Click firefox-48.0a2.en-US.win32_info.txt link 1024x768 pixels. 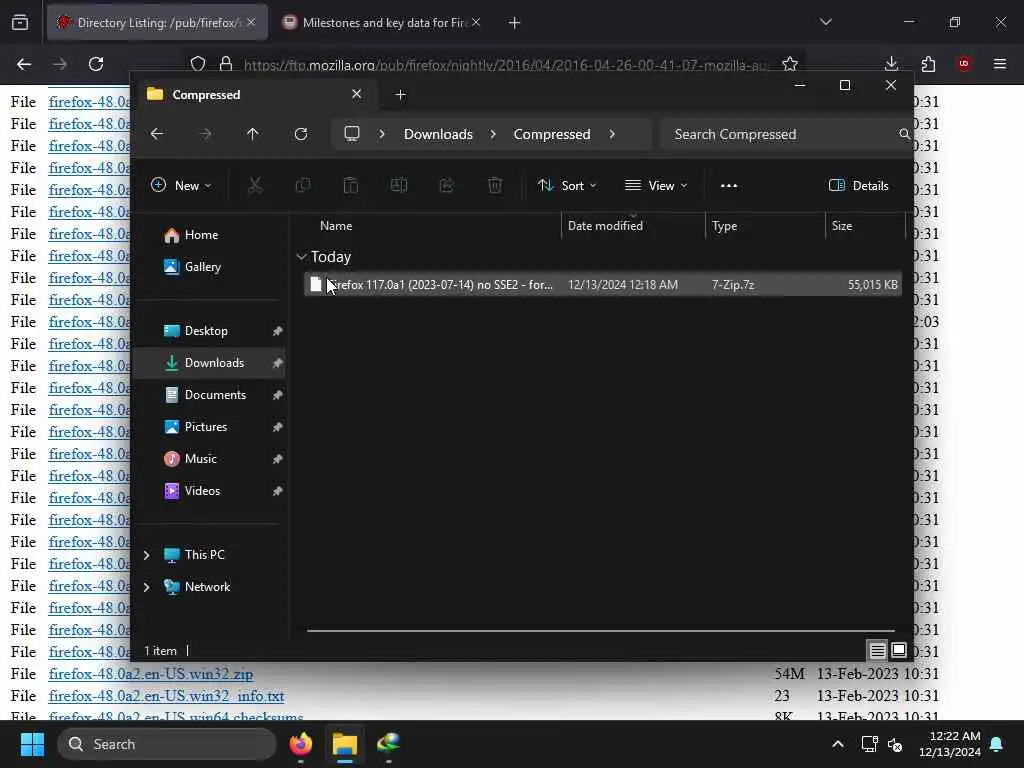pyautogui.click(x=167, y=696)
